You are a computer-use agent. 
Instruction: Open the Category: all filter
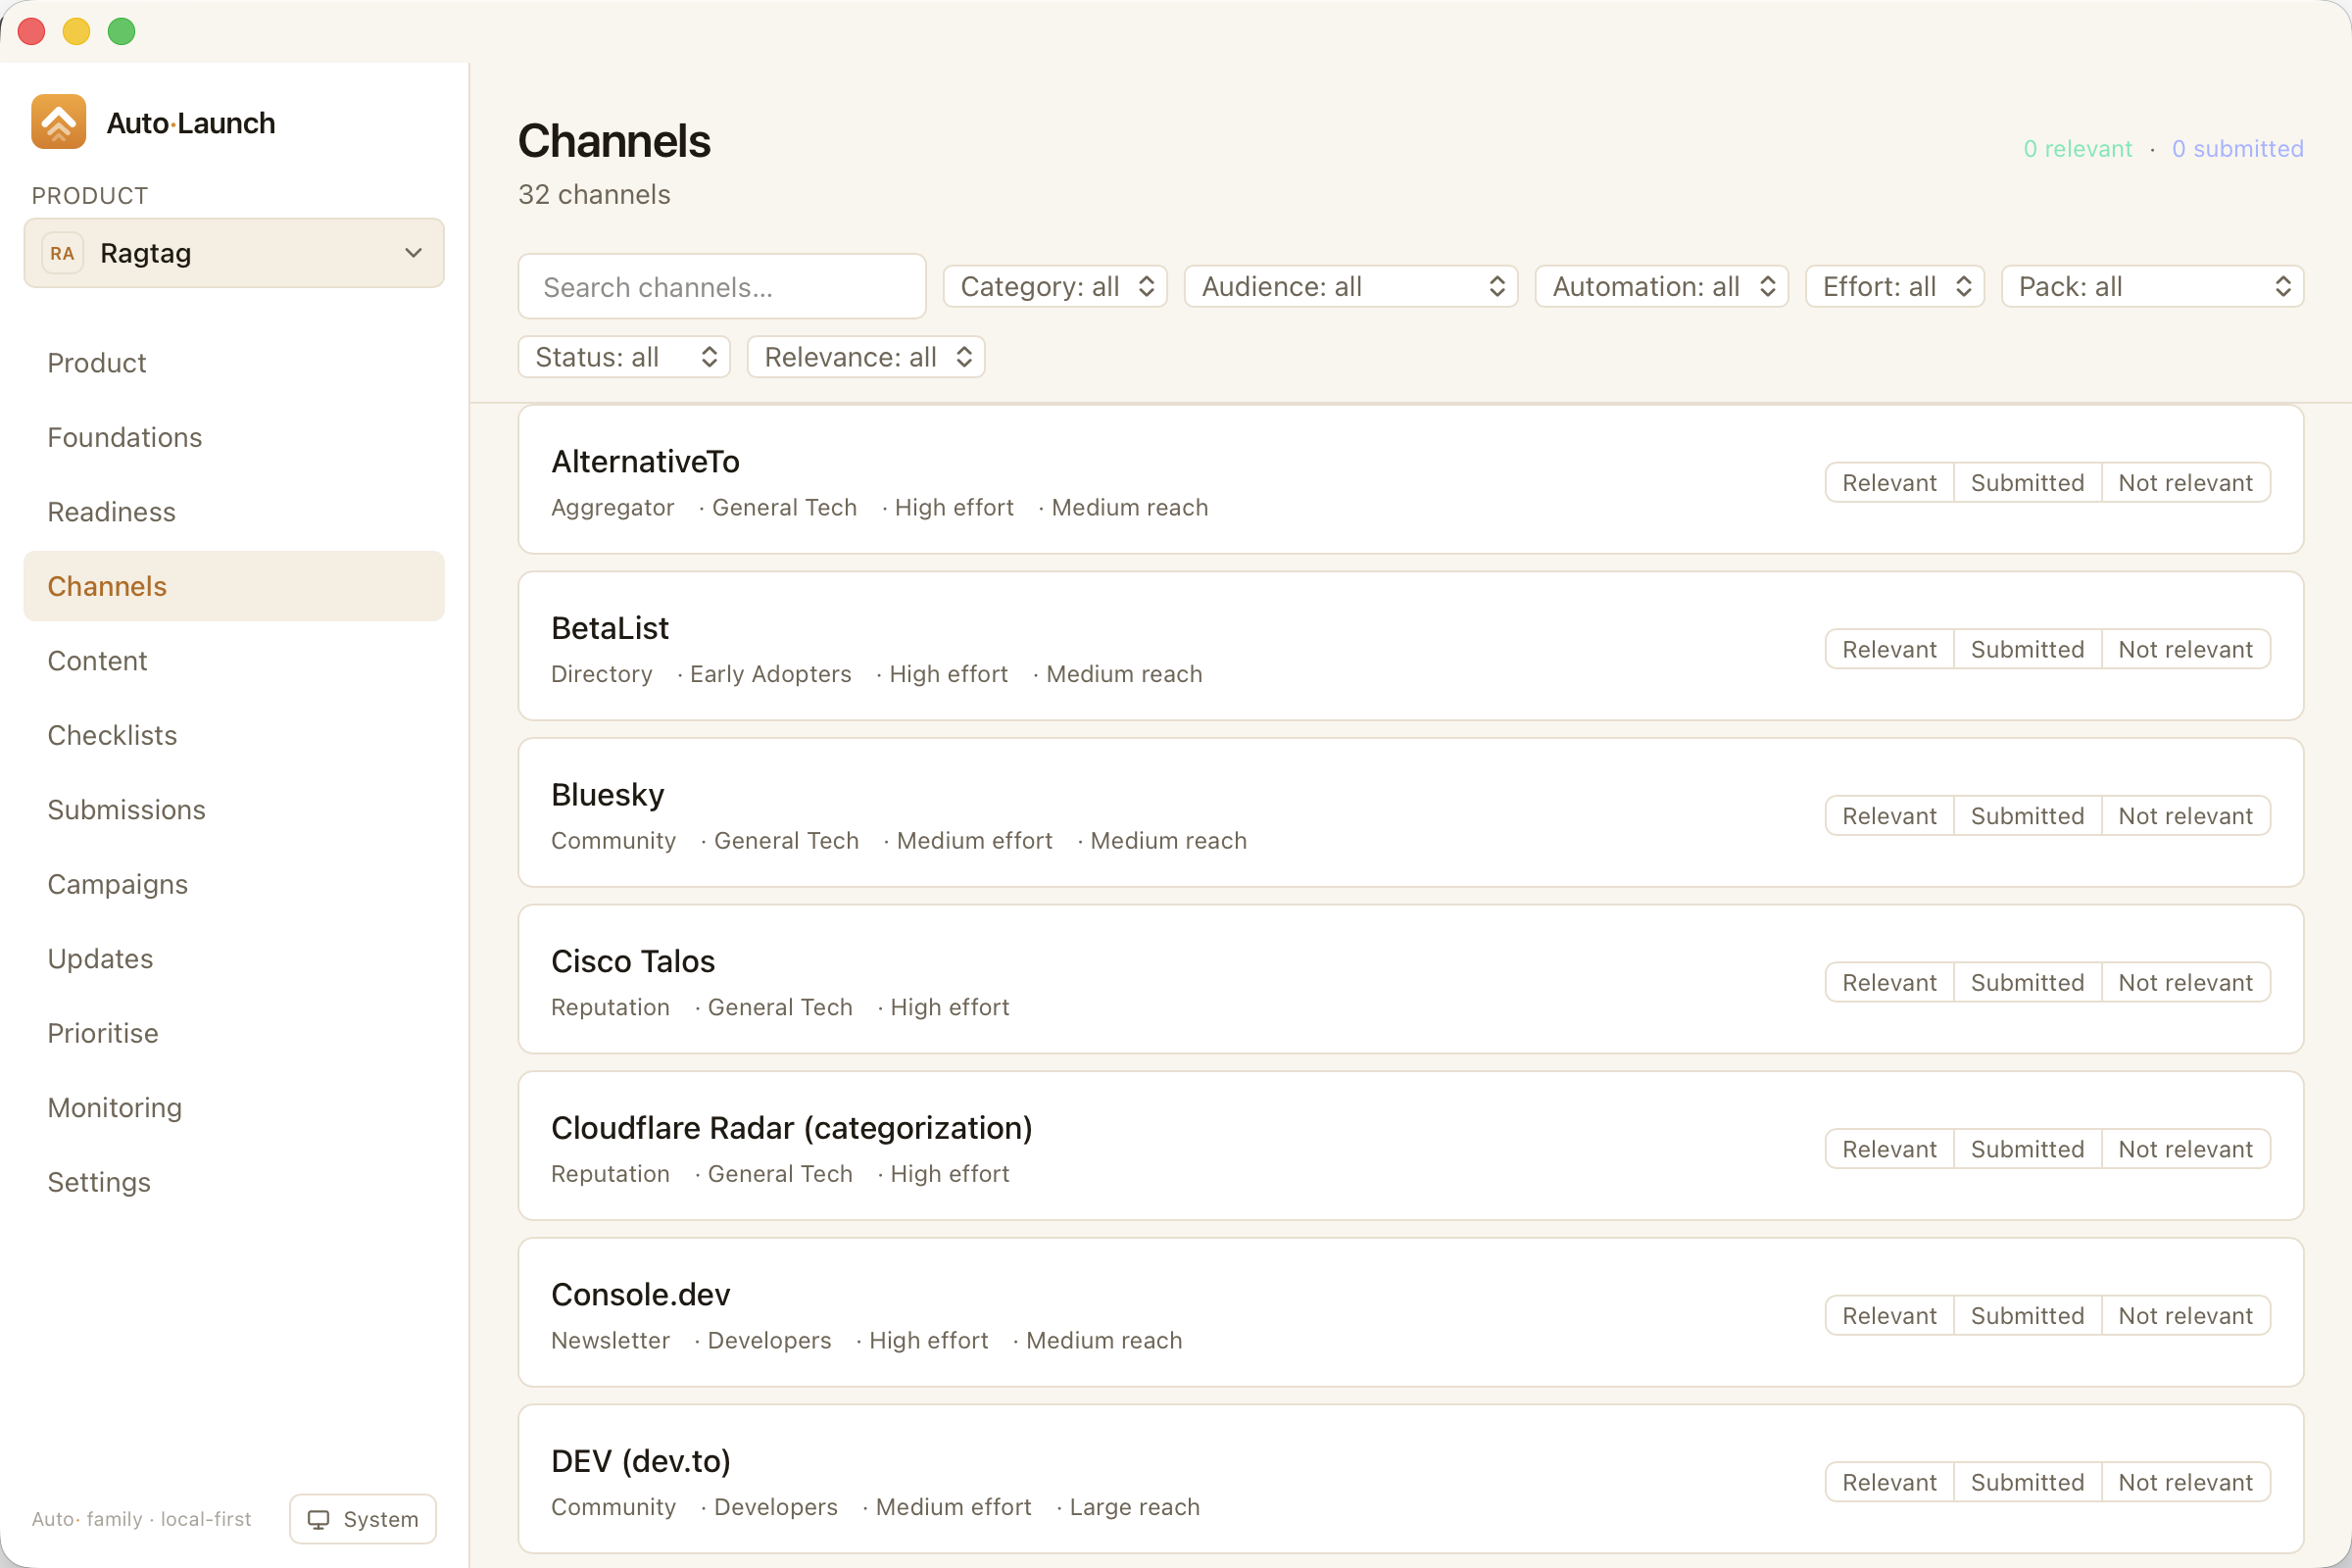click(1055, 286)
